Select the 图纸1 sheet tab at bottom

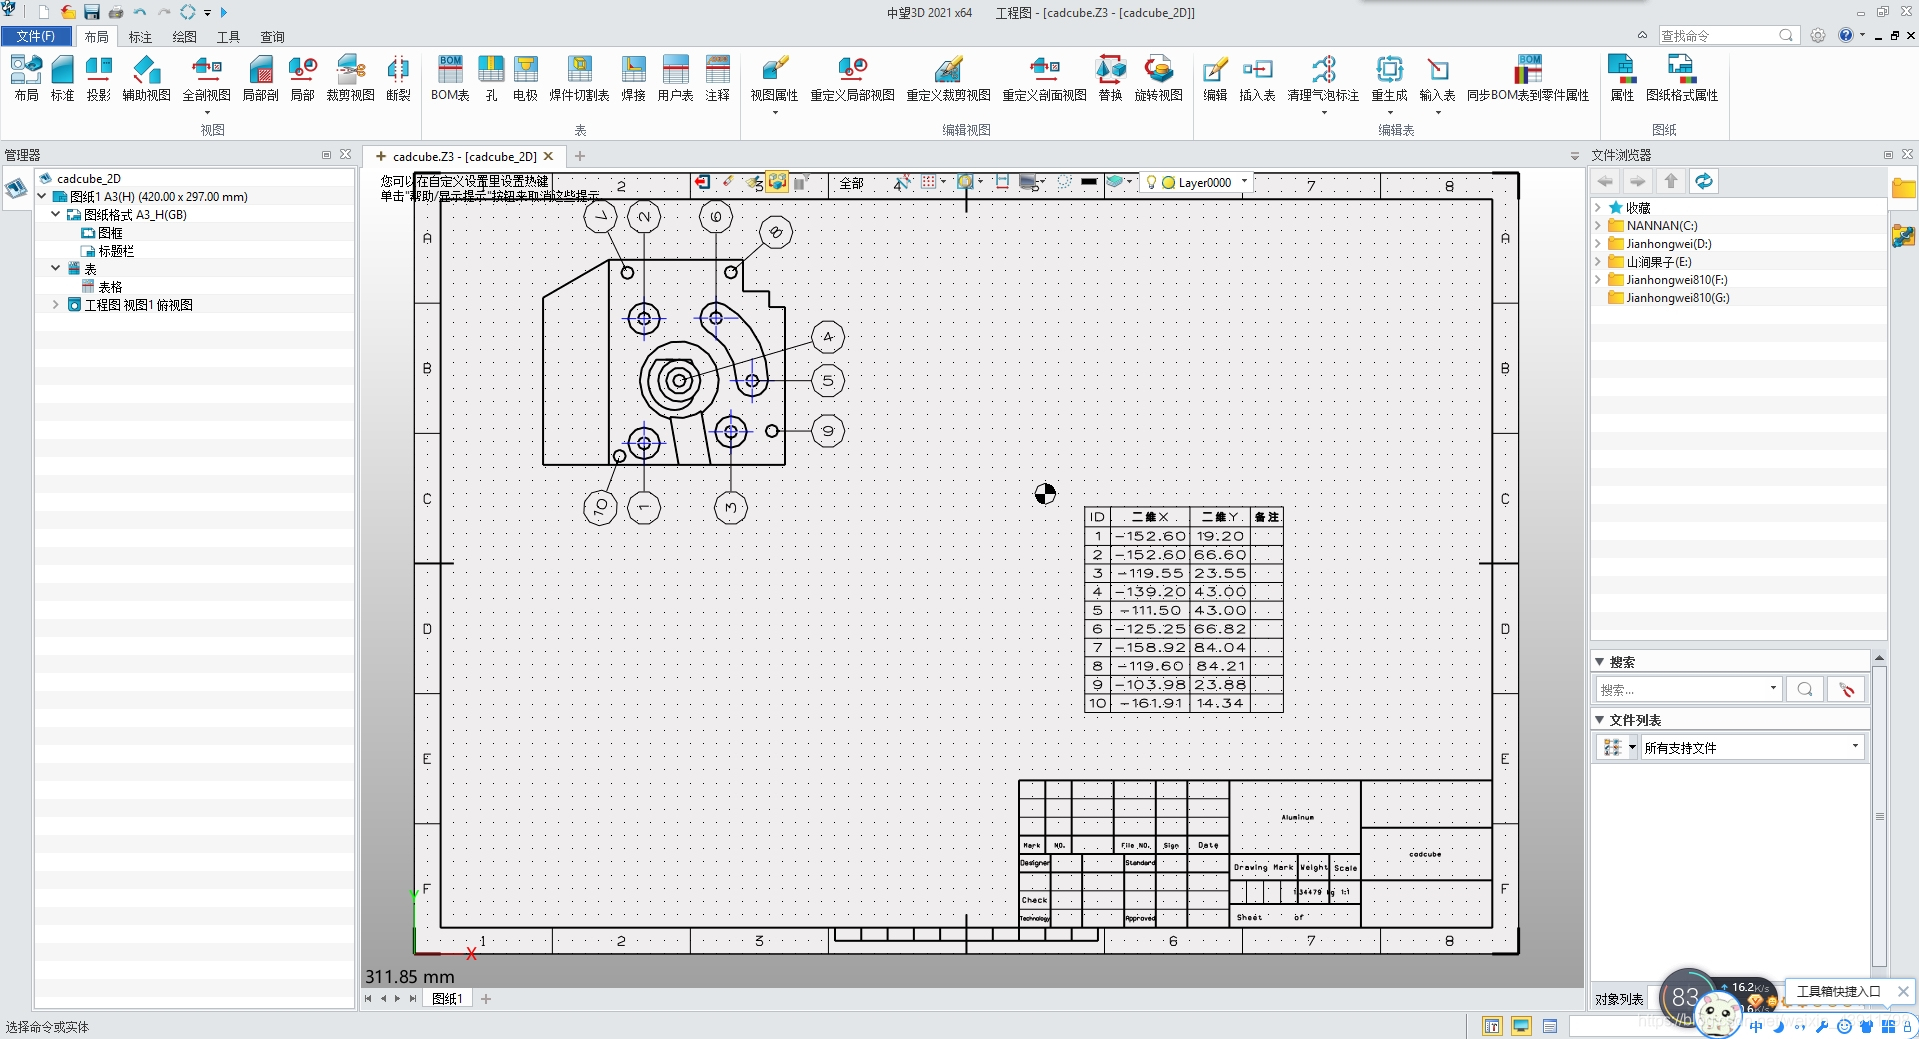point(447,998)
